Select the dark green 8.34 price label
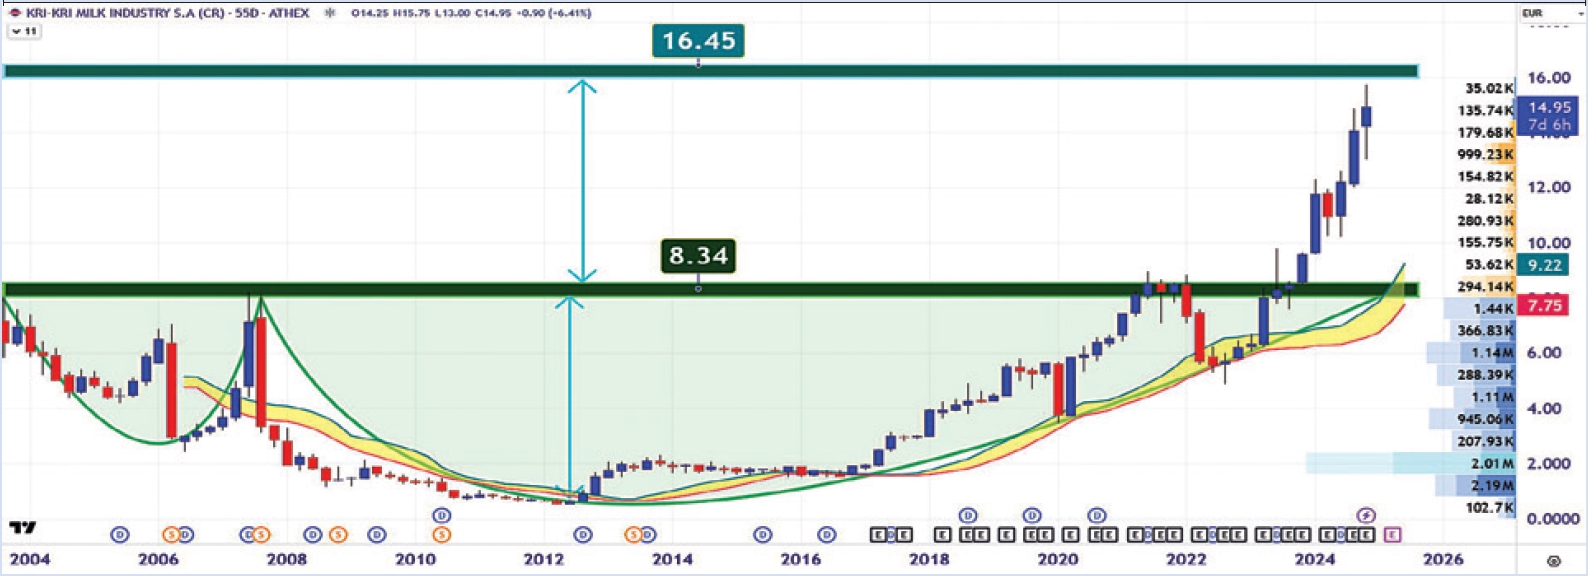The width and height of the screenshot is (1588, 576). pyautogui.click(x=698, y=256)
